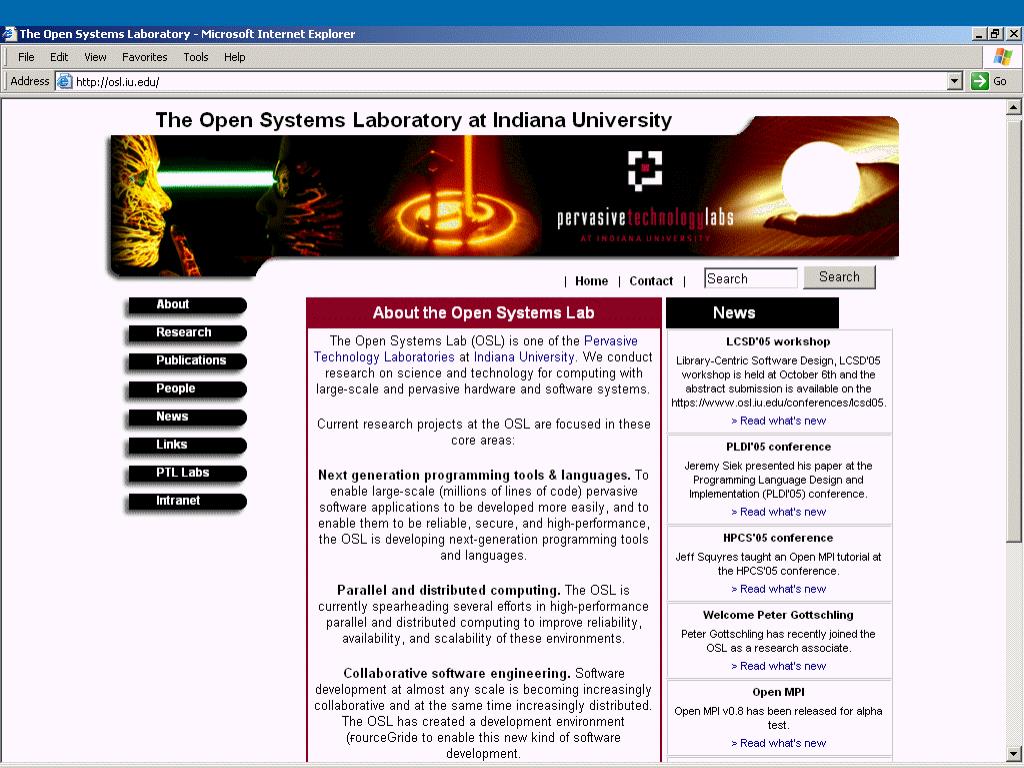Click the site Search text field

pyautogui.click(x=751, y=278)
